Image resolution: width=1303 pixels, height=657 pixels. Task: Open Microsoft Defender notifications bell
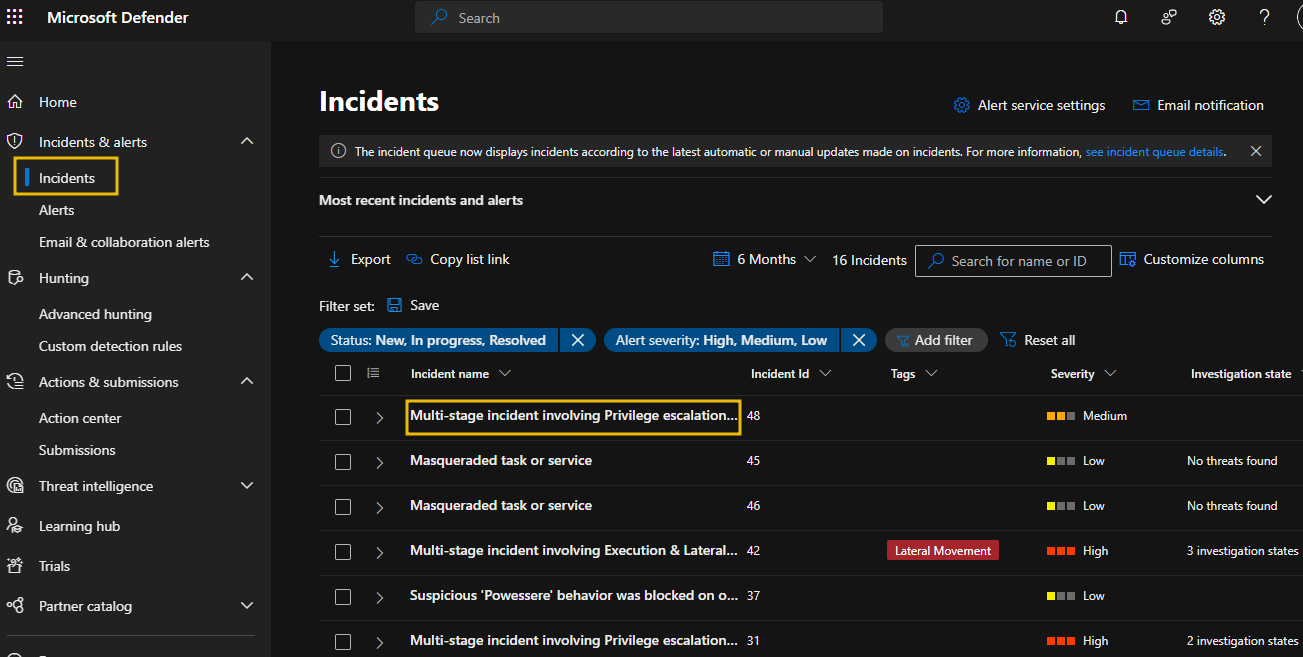(1120, 17)
